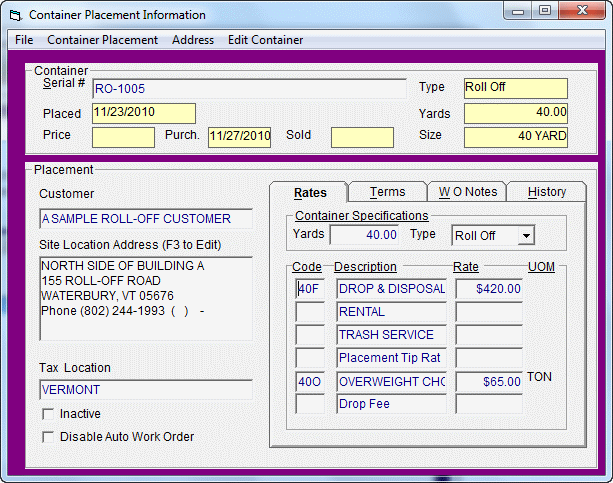
Task: Click the empty Price field
Action: click(123, 137)
